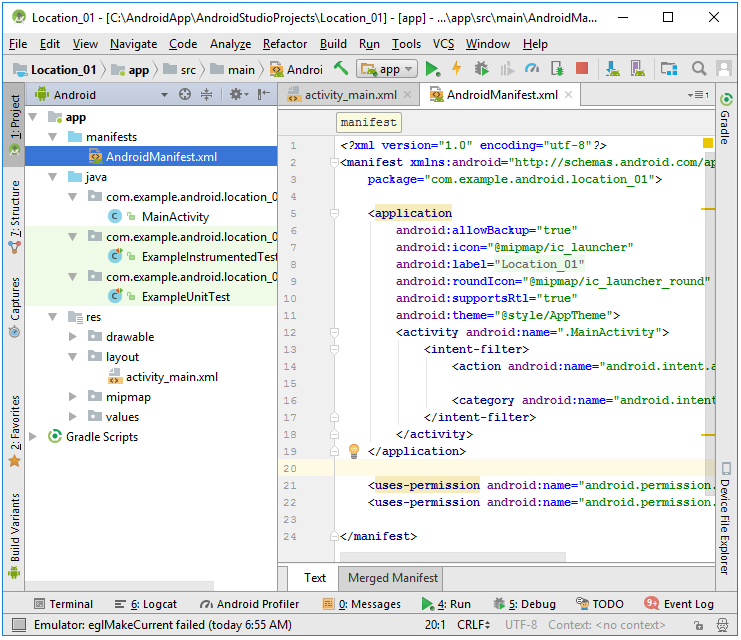Start Debug app with bug icon
This screenshot has width=741, height=640.
[481, 69]
